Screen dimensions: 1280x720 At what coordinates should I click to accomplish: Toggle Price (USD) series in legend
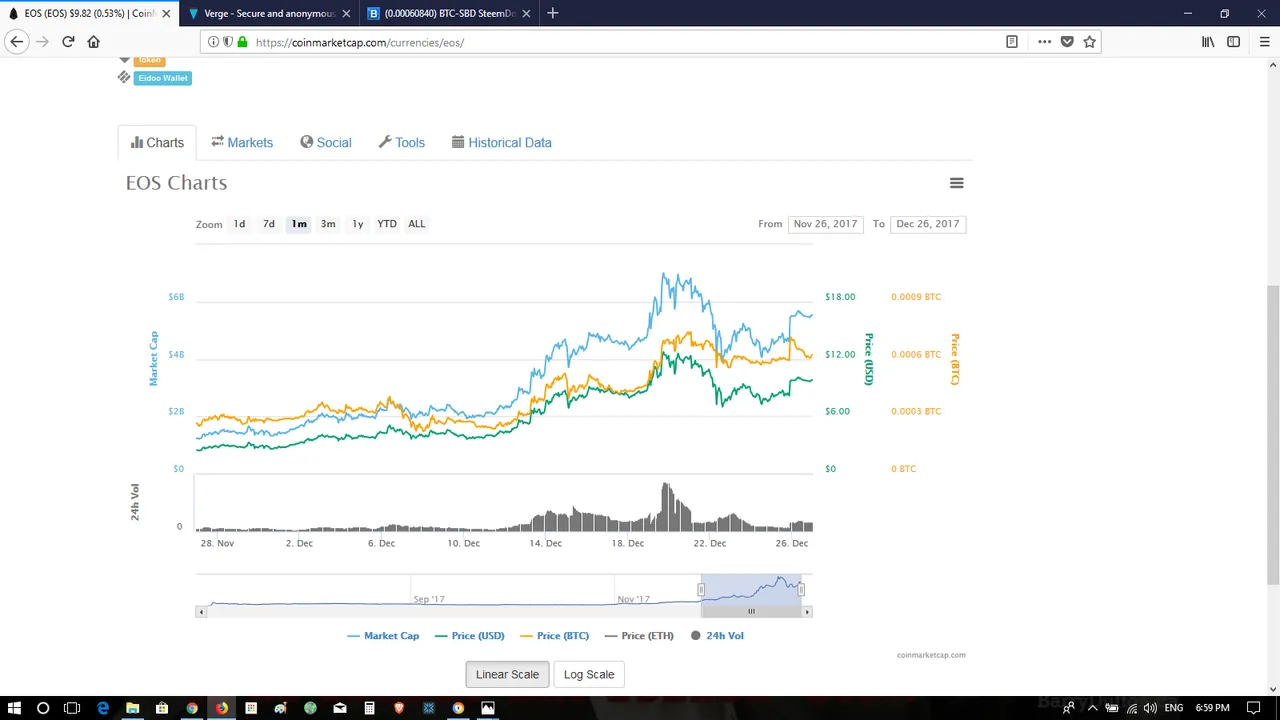pyautogui.click(x=470, y=636)
